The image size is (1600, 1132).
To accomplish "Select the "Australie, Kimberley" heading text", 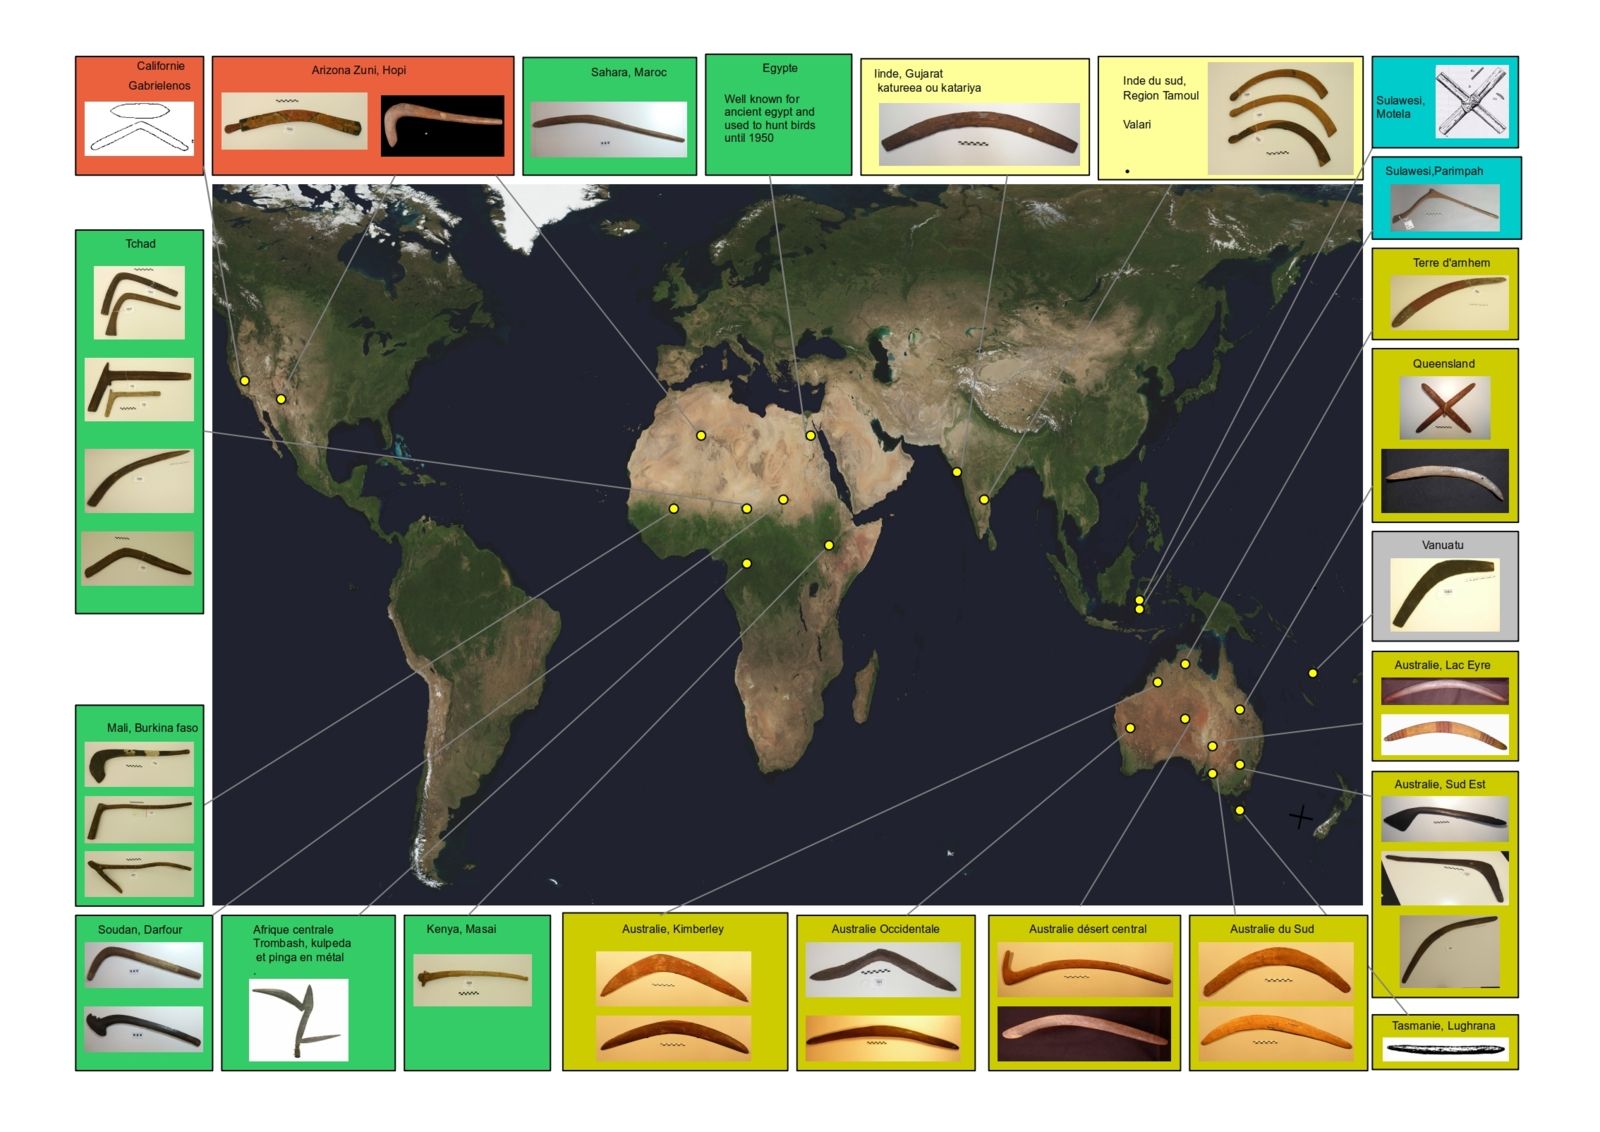I will pos(672,929).
